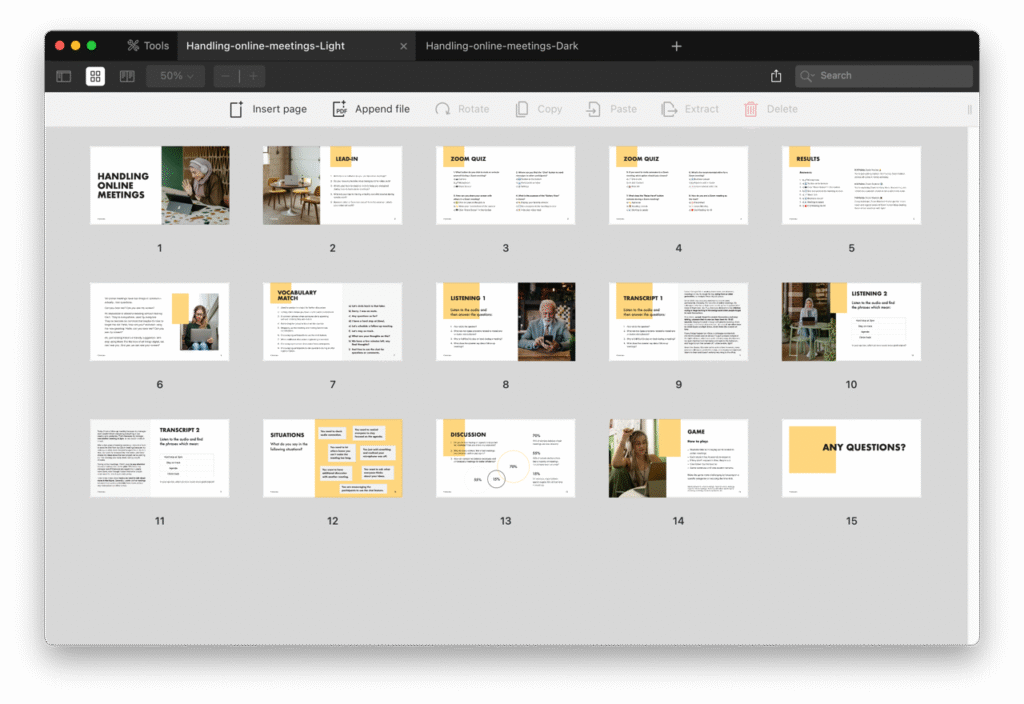
Task: Show the sidebar panel view
Action: 63,76
